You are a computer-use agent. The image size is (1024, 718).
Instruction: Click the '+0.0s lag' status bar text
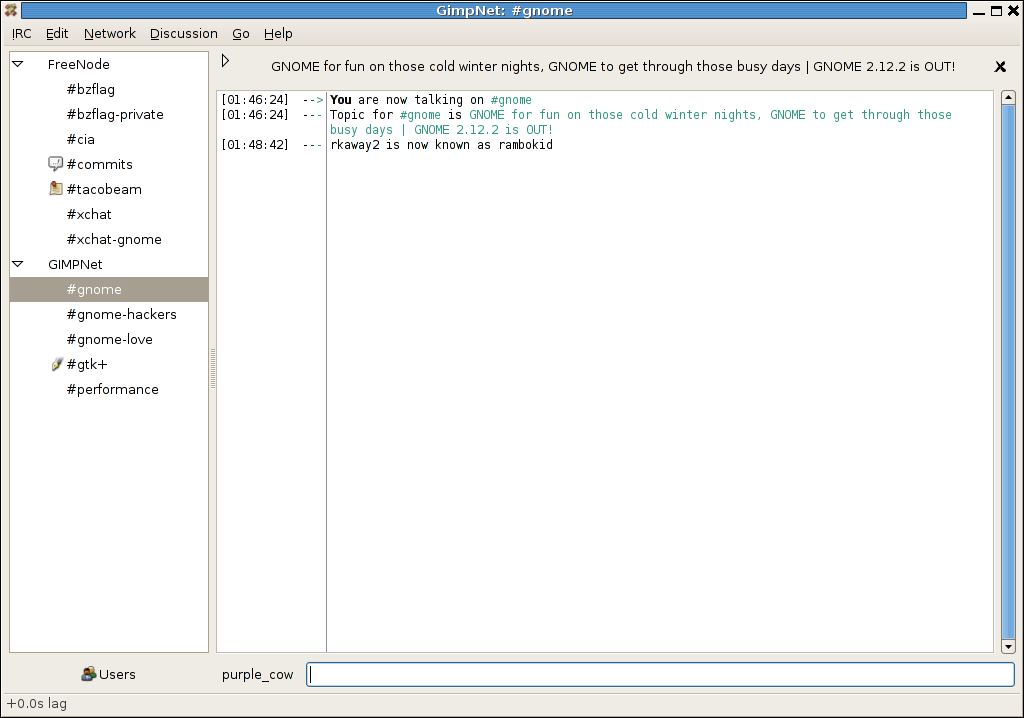[x=37, y=704]
